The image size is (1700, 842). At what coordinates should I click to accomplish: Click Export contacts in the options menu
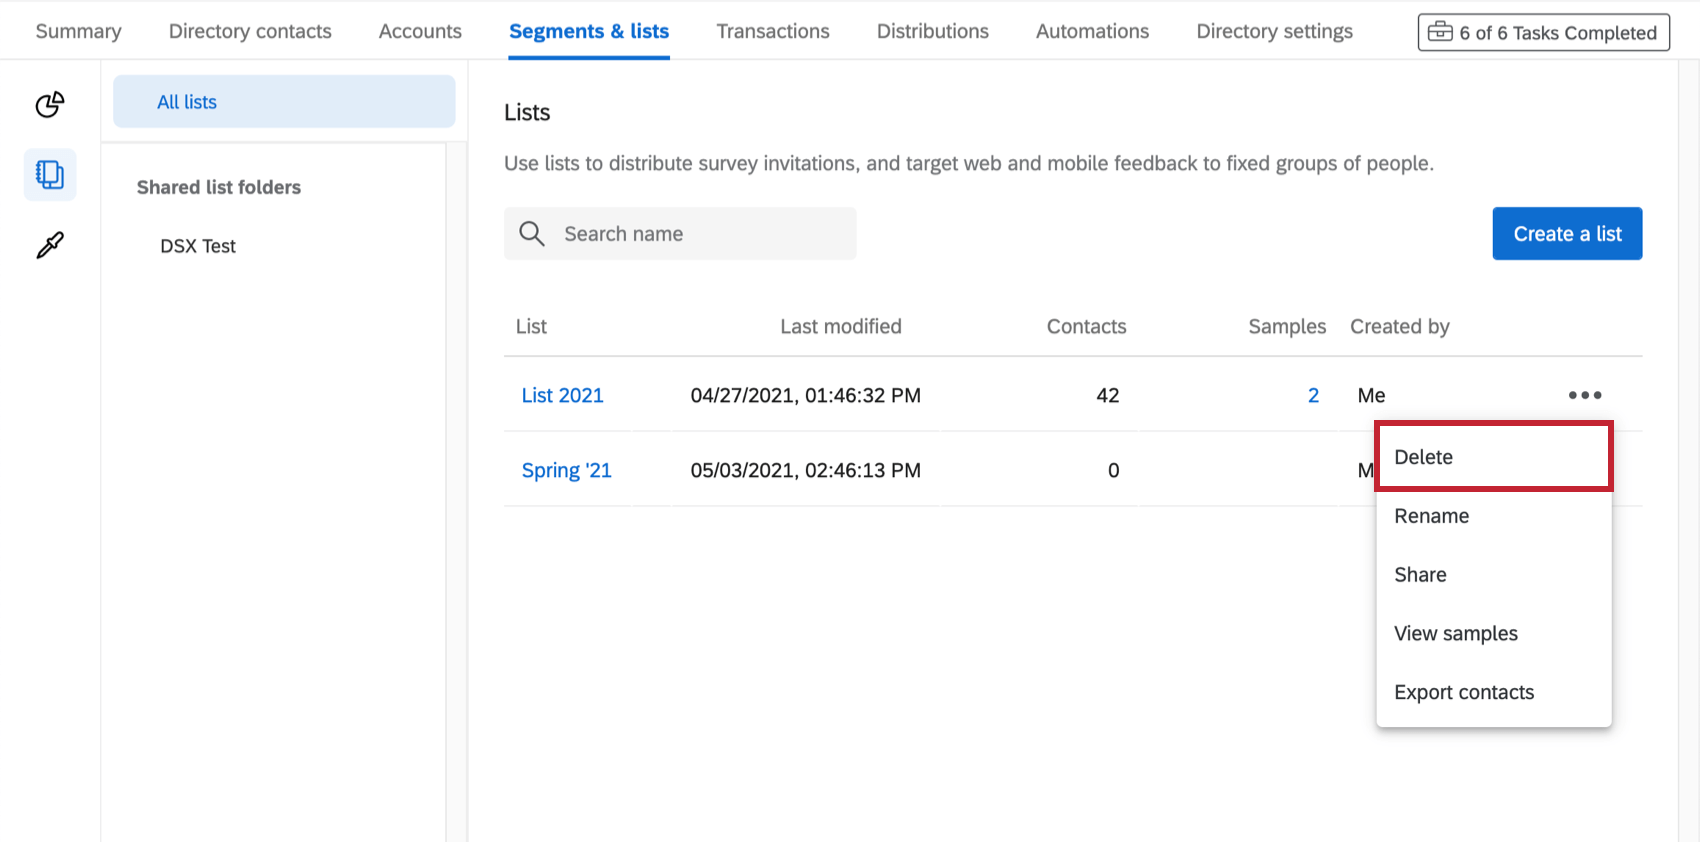click(x=1463, y=693)
